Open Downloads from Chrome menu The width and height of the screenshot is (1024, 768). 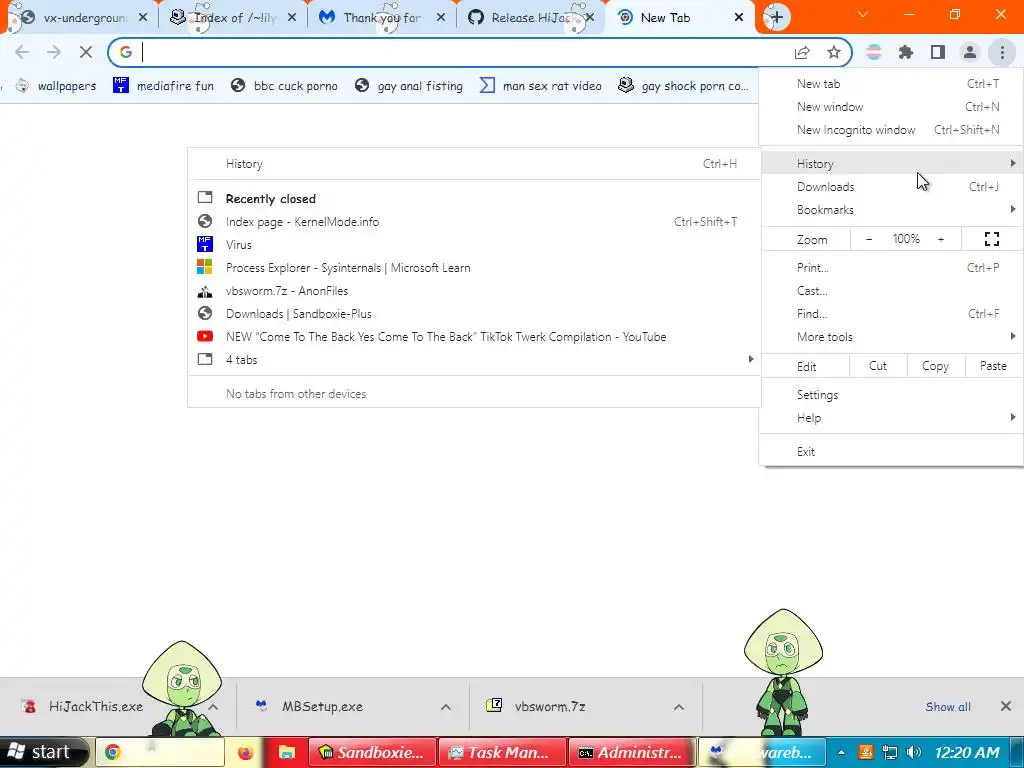pyautogui.click(x=891, y=187)
